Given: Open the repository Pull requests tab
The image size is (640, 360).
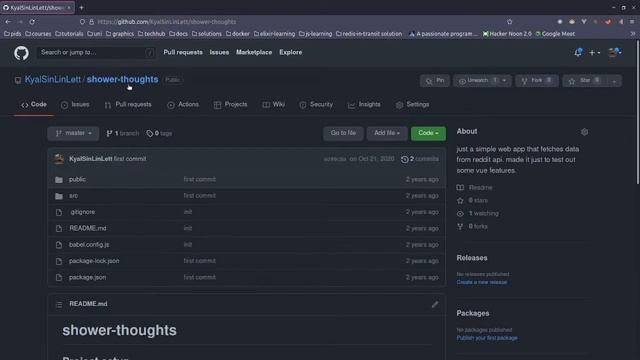Looking at the screenshot, I should coord(128,104).
